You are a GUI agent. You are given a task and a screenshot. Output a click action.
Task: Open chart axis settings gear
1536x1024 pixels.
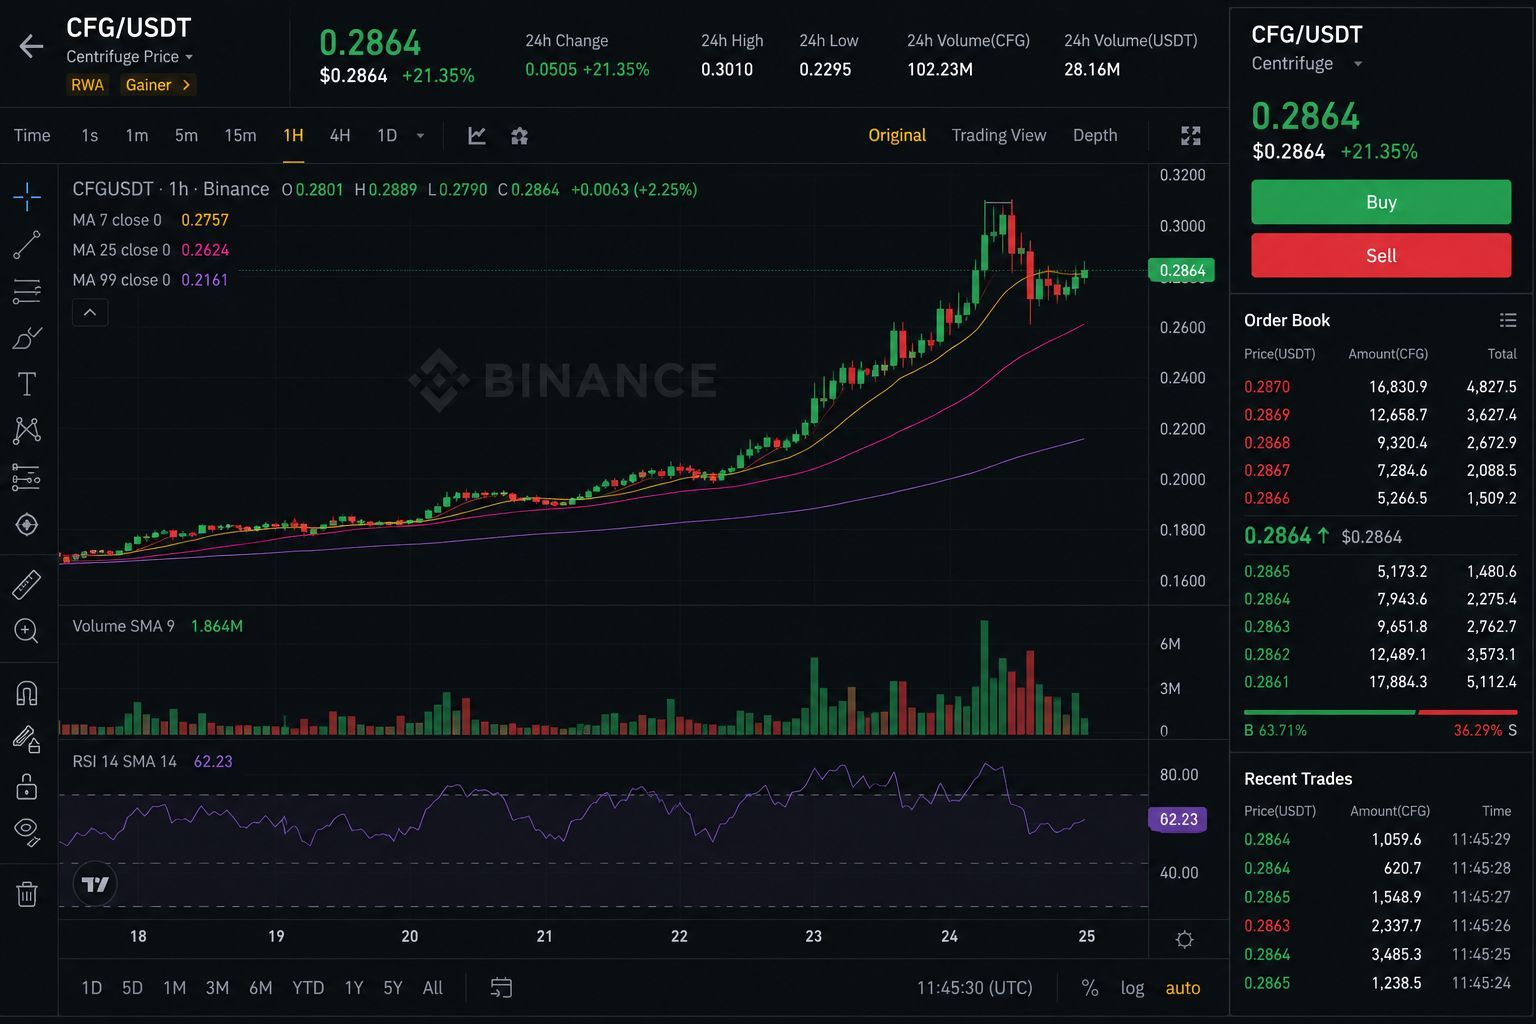[1185, 939]
